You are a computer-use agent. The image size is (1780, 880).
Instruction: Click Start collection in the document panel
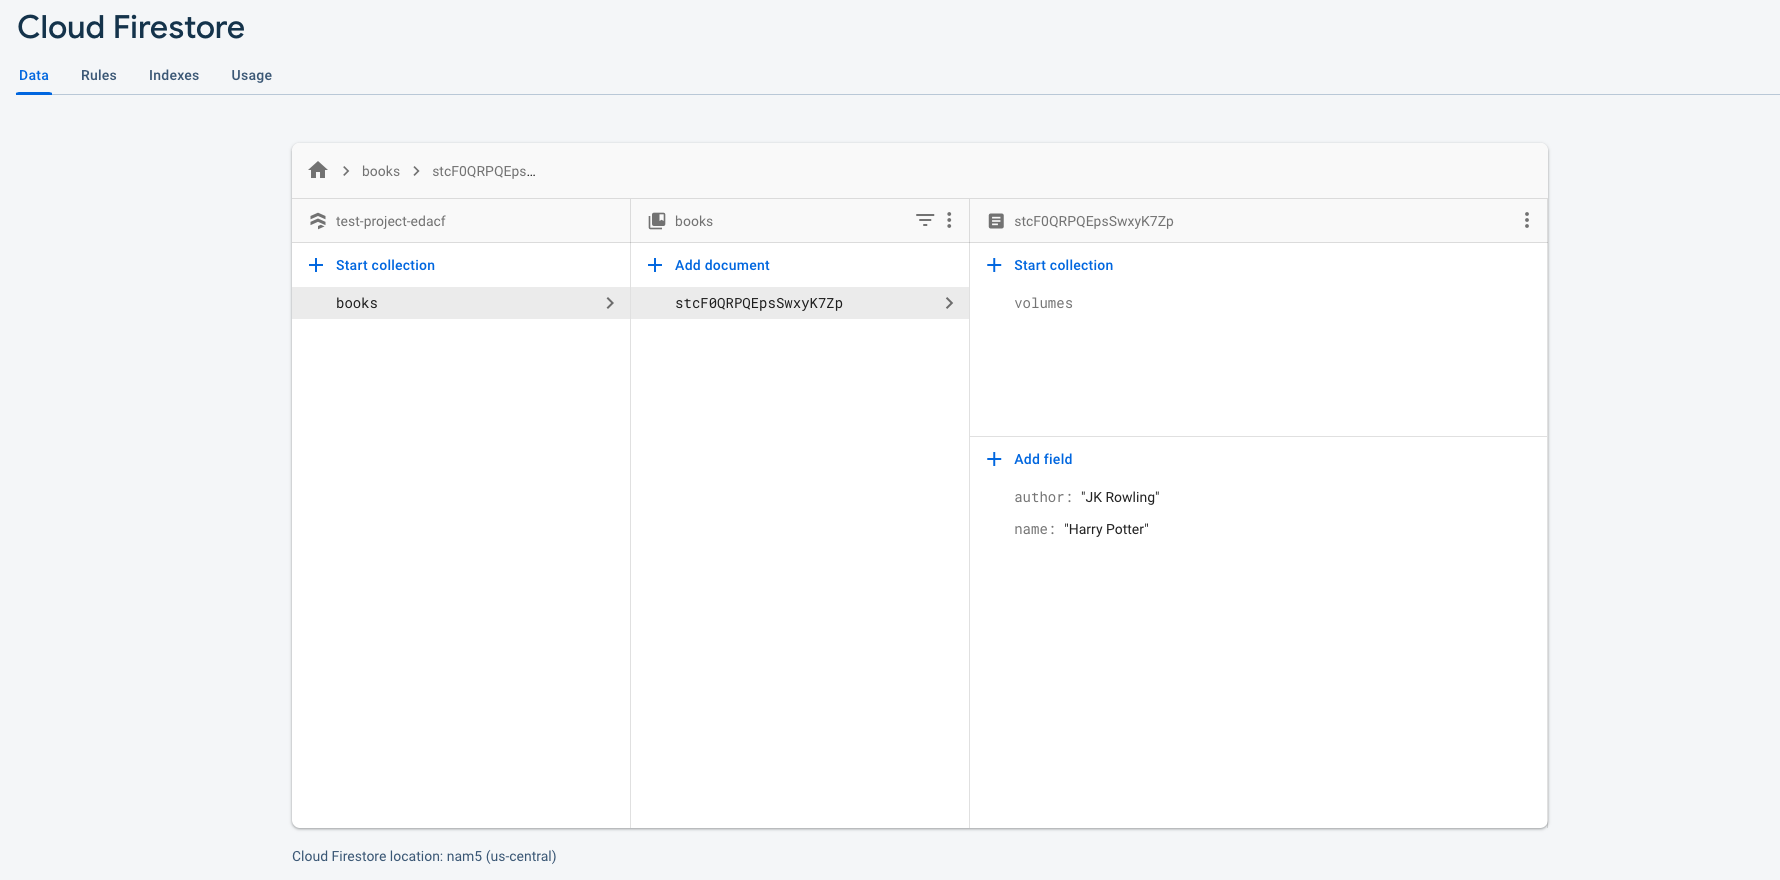(x=1063, y=265)
